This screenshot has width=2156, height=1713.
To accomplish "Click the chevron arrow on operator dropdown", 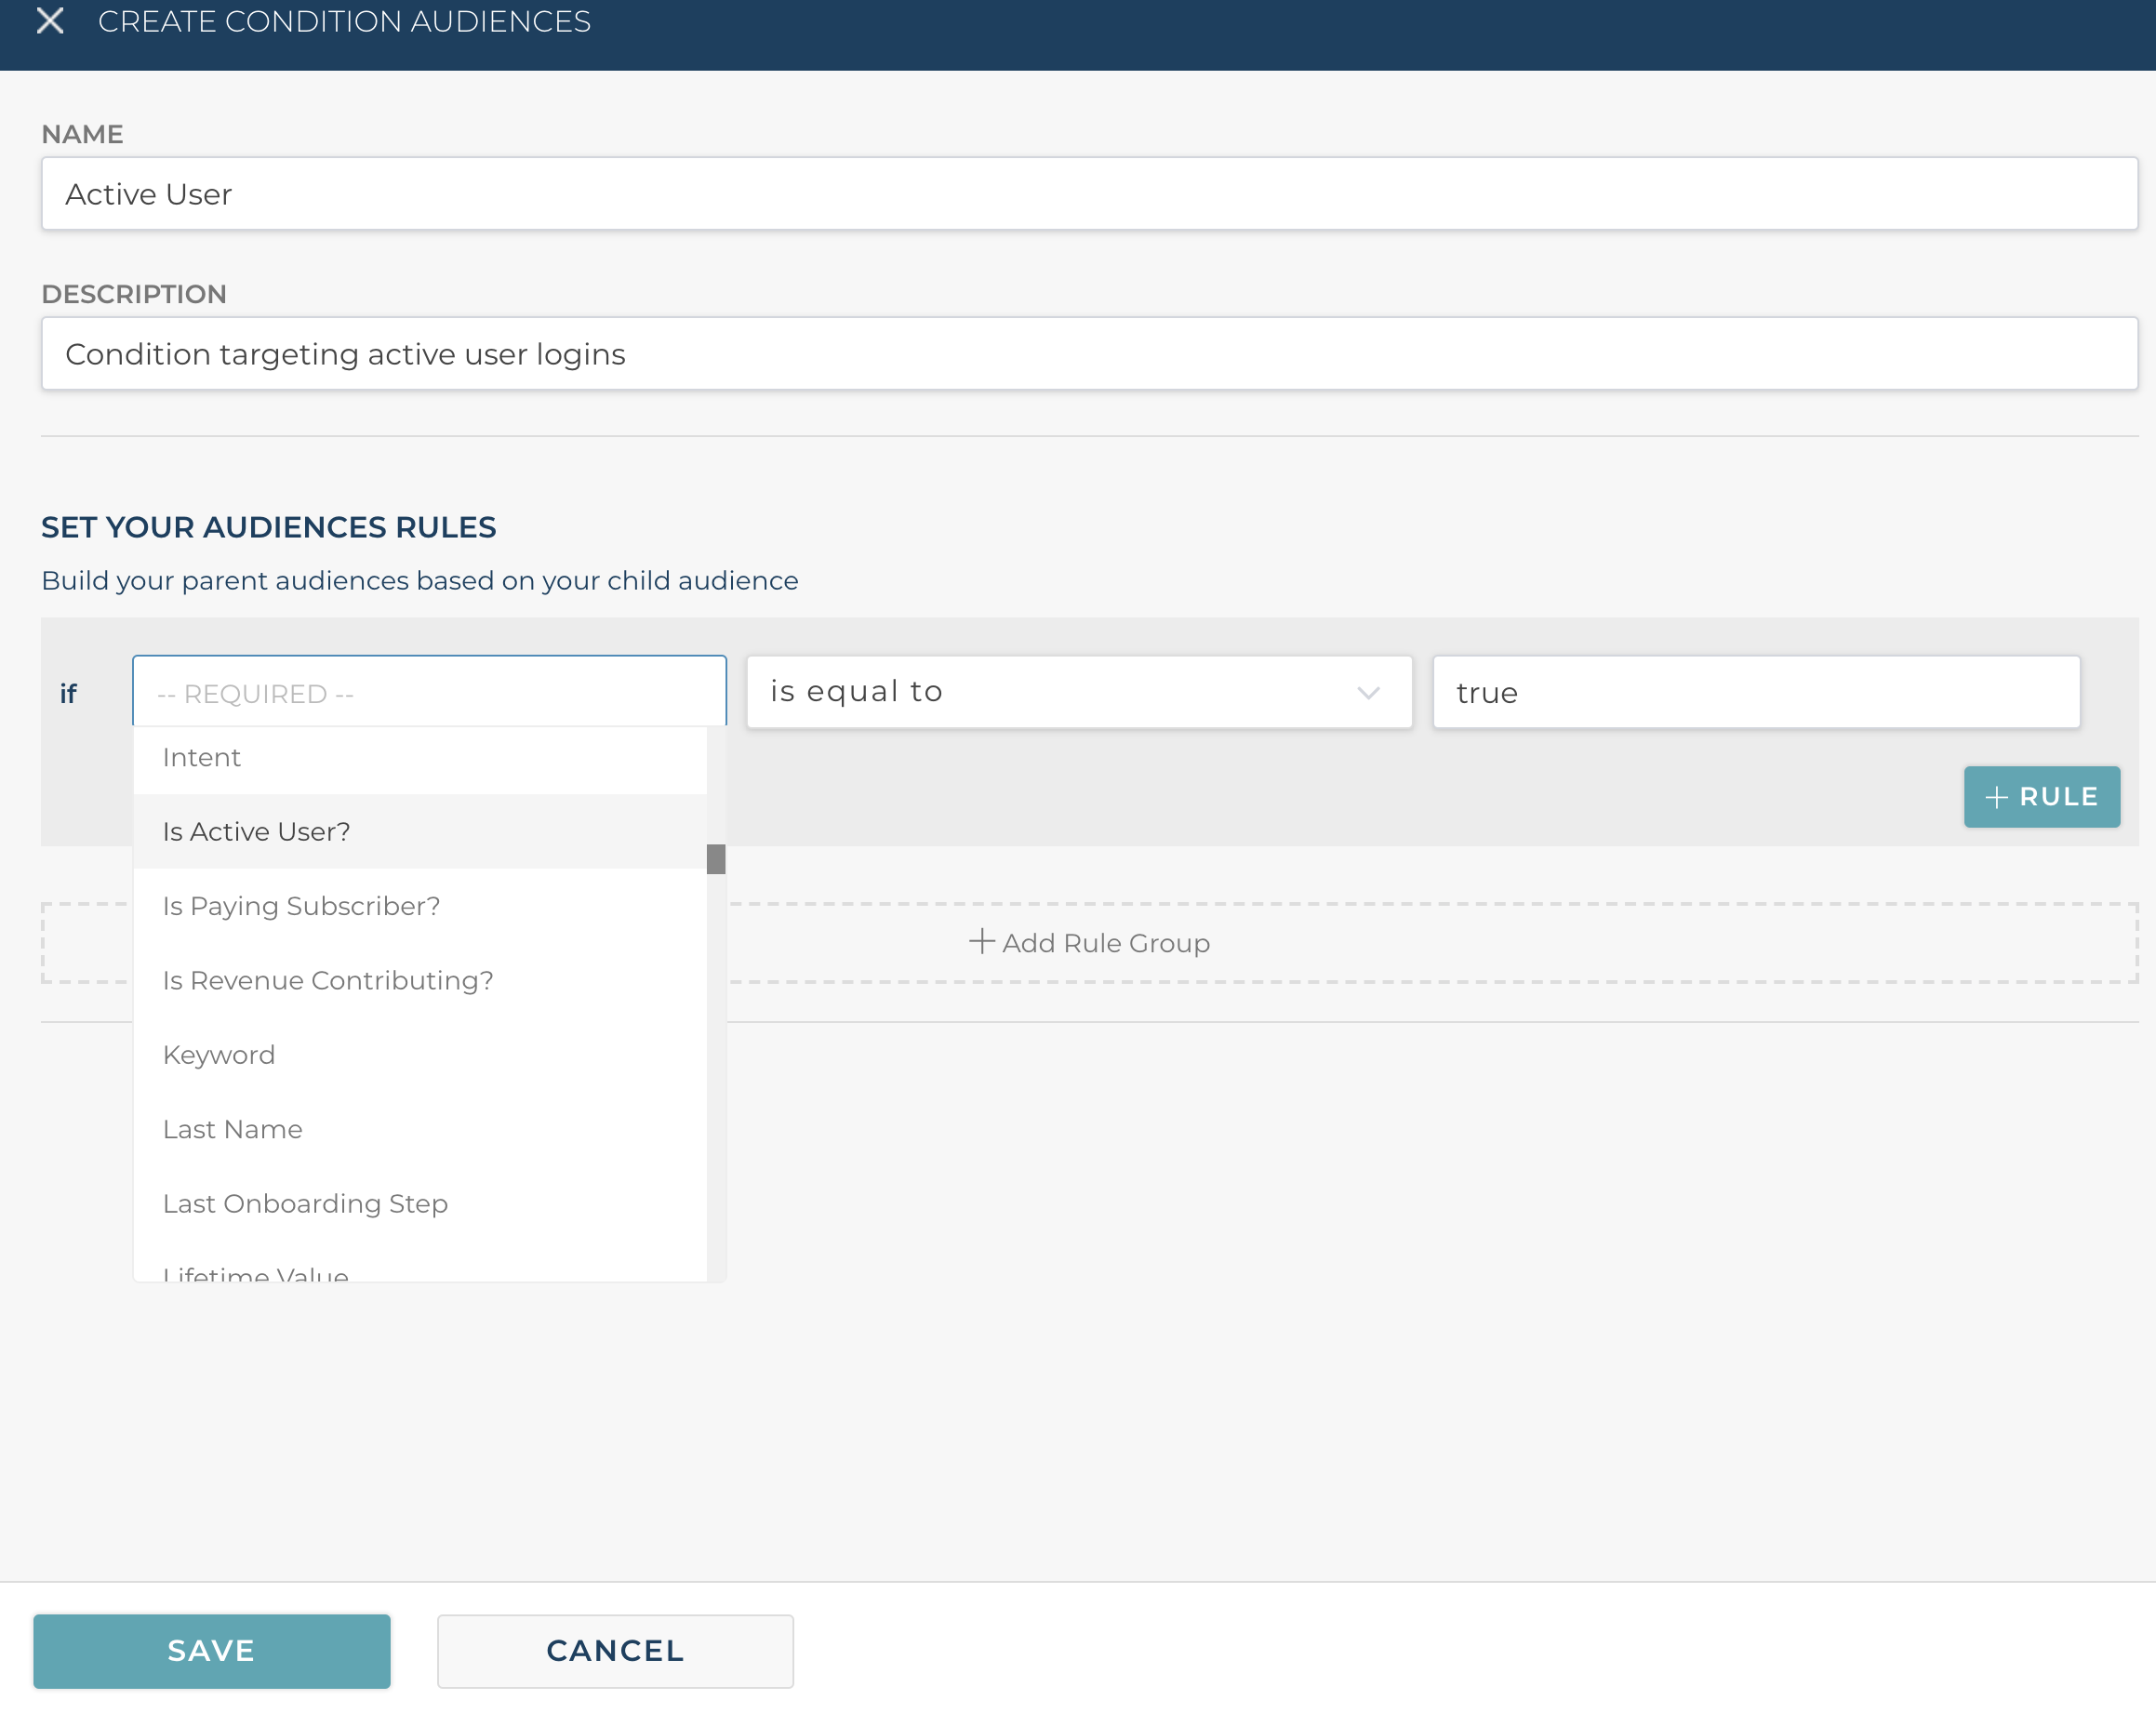I will [1368, 692].
